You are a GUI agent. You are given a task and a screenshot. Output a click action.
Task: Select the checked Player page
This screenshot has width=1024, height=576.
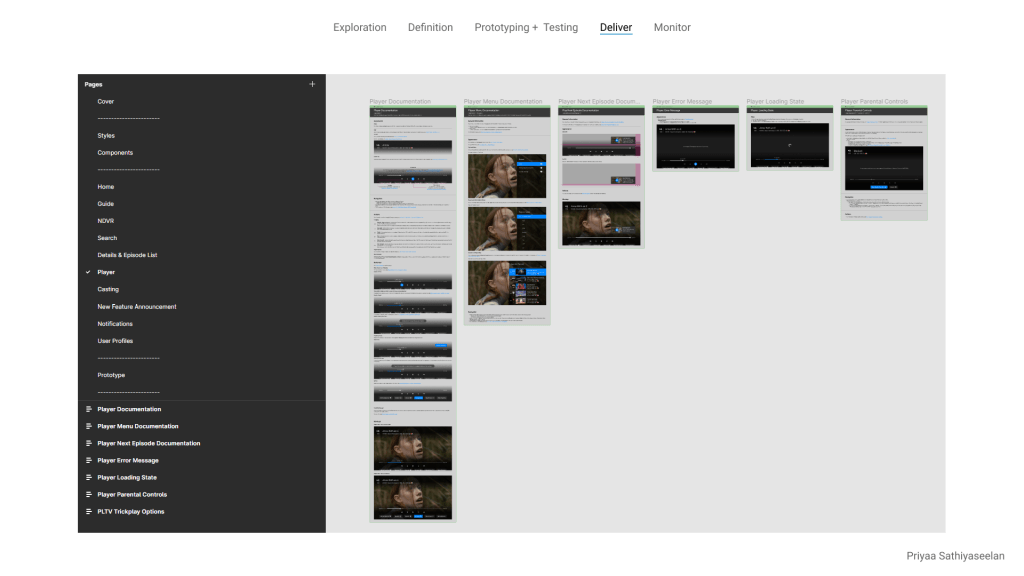106,272
